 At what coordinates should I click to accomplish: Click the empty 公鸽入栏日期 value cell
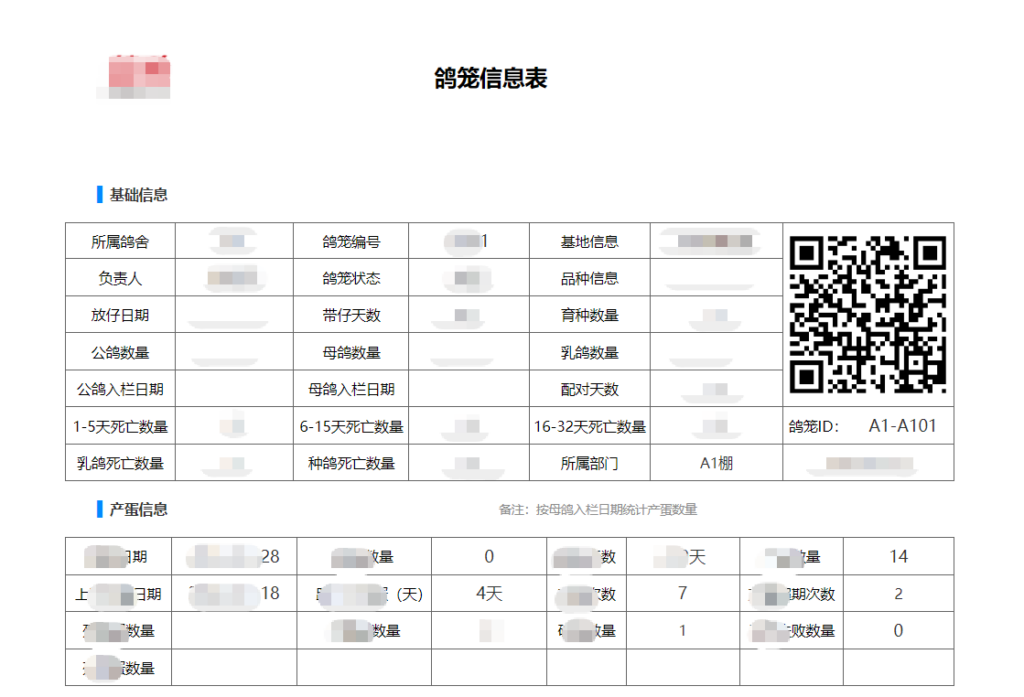point(235,389)
